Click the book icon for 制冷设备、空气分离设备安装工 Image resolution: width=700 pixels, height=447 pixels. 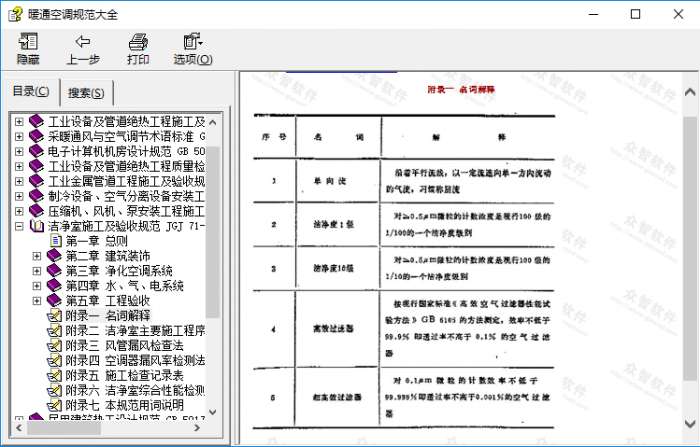pos(36,196)
